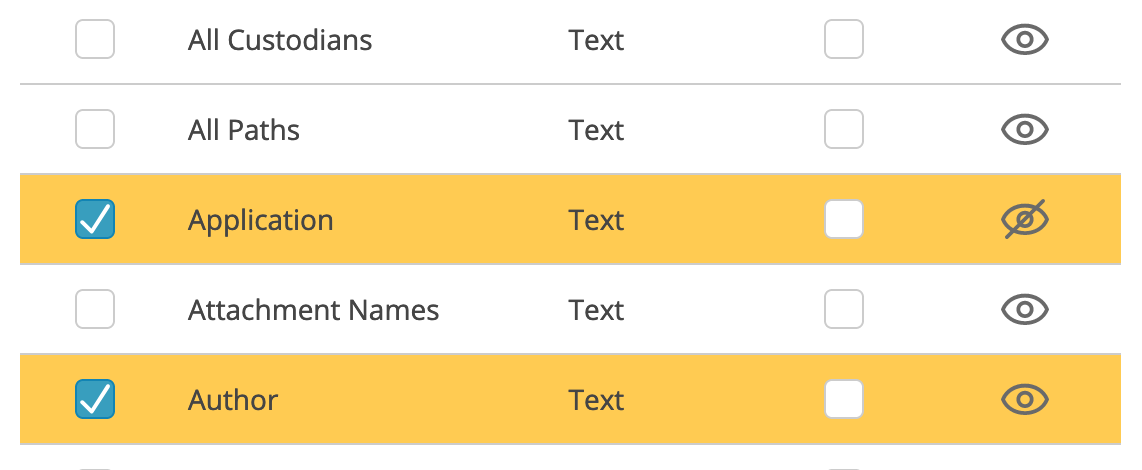1142x470 pixels.
Task: Click the eye icon in All Custodians row
Action: [x=1024, y=39]
